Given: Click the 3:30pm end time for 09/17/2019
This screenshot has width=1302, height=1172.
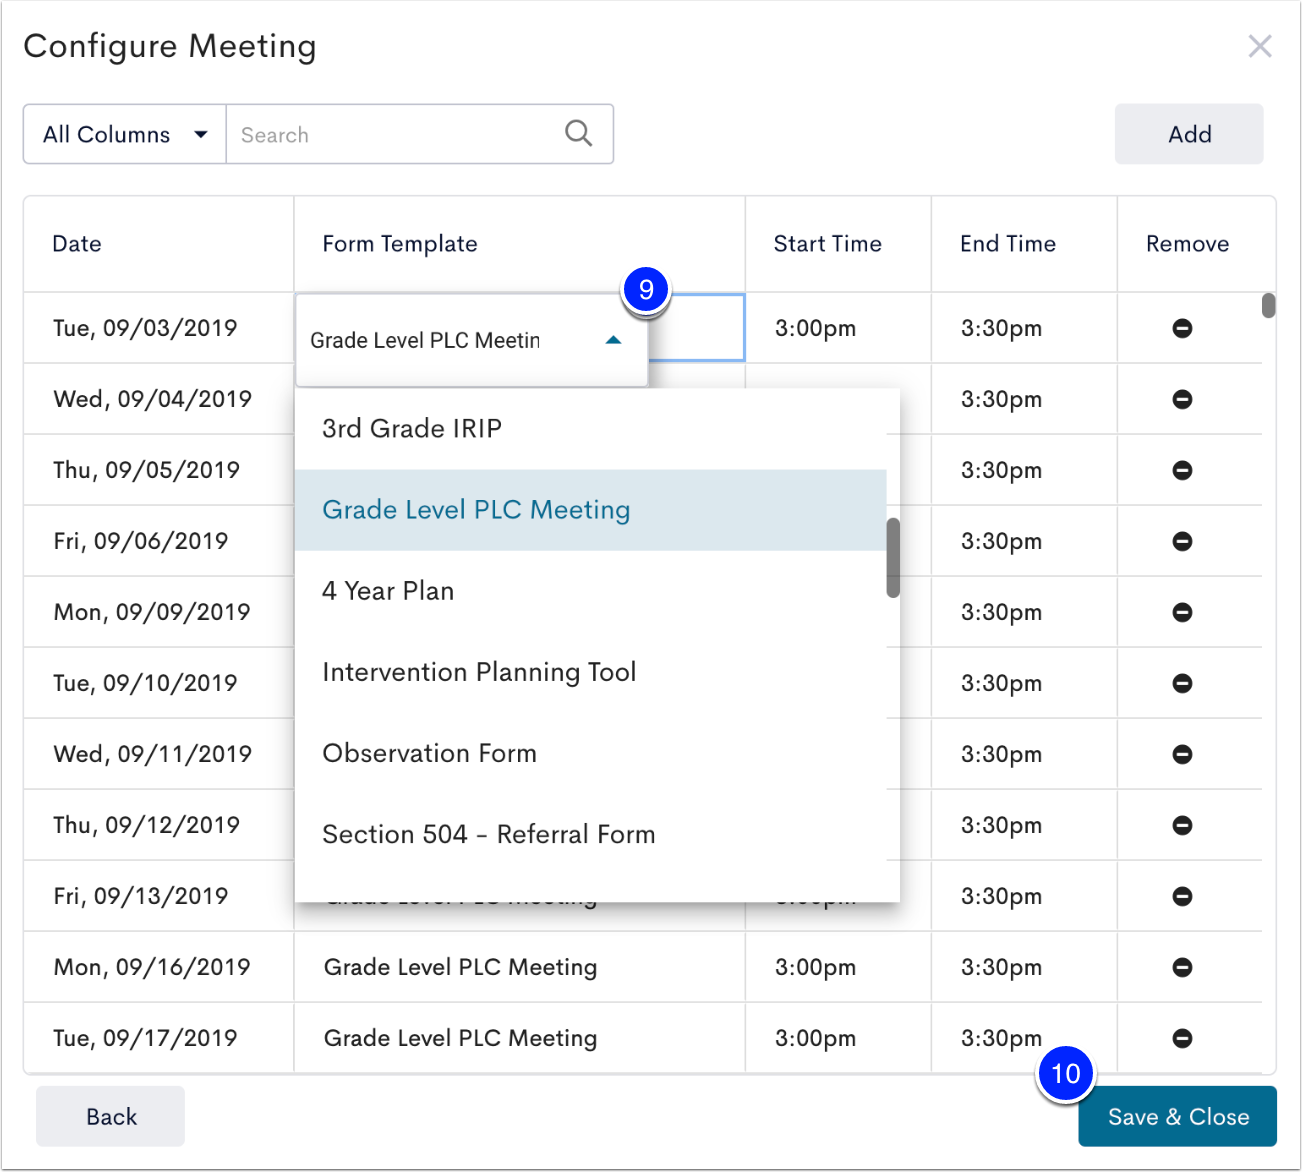Looking at the screenshot, I should pyautogui.click(x=1024, y=1038).
